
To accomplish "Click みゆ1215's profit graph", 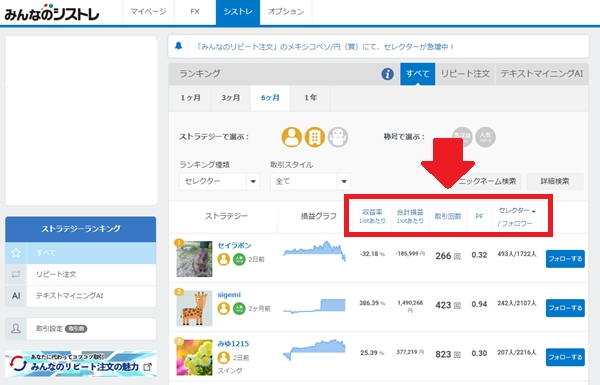I will click(x=314, y=349).
